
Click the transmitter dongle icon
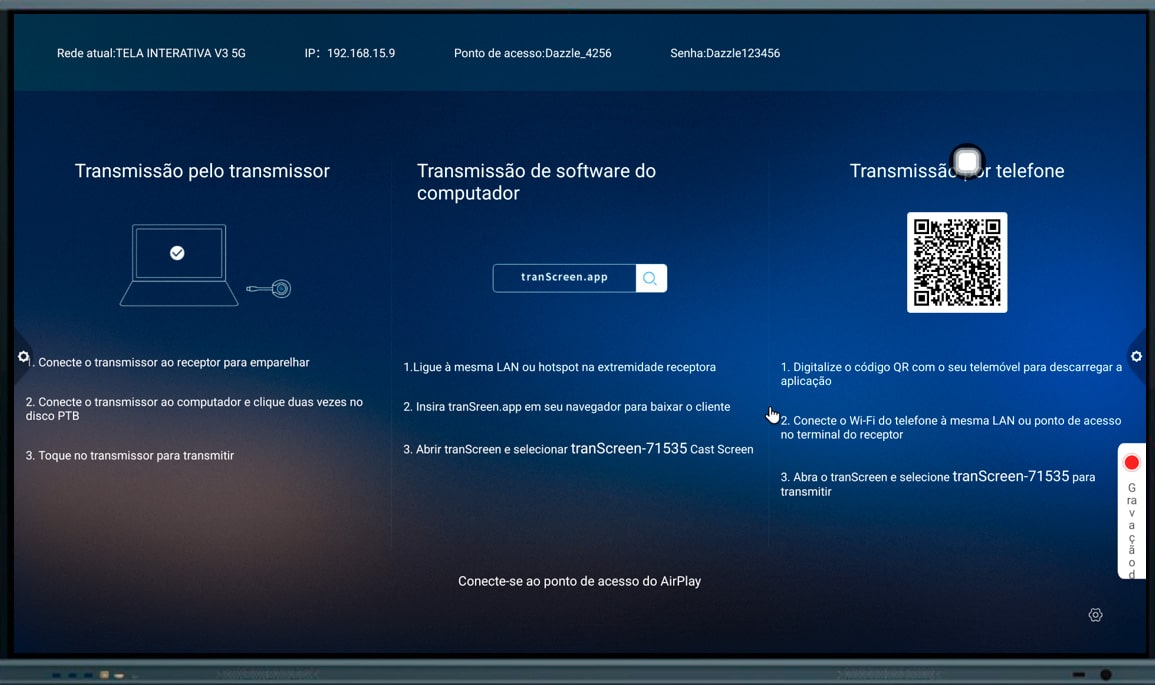(x=271, y=289)
